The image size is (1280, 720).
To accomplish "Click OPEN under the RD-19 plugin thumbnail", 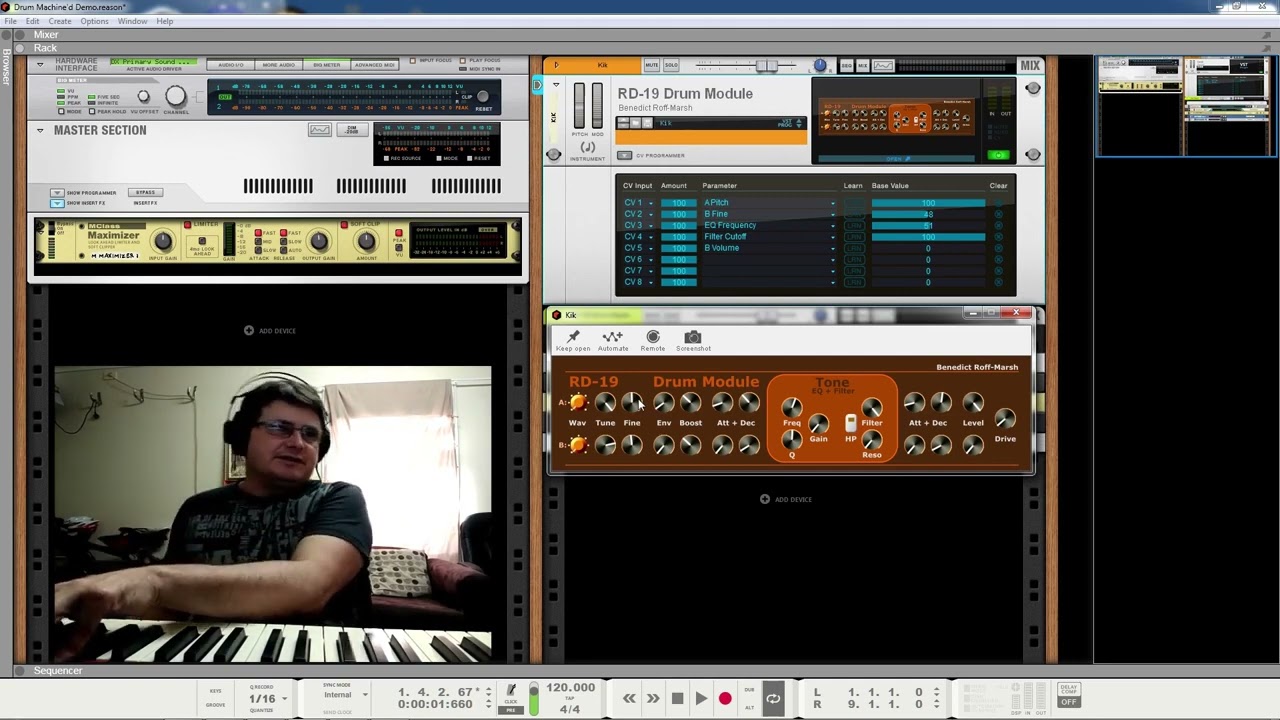I will click(x=897, y=158).
